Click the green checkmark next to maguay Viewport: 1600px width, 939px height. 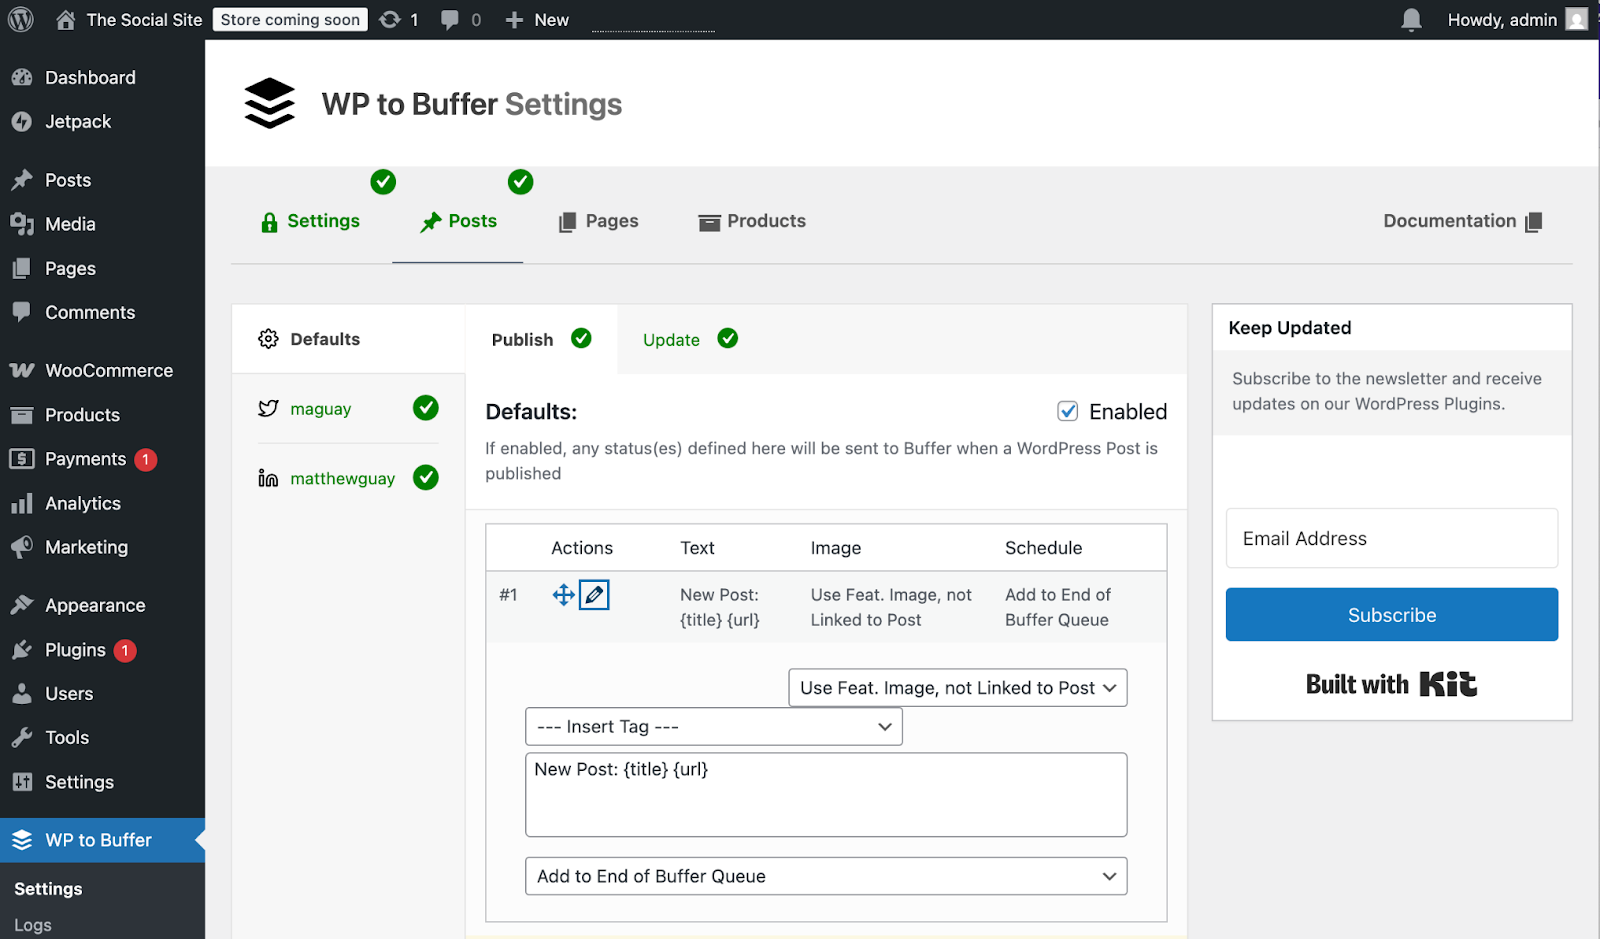pyautogui.click(x=426, y=408)
